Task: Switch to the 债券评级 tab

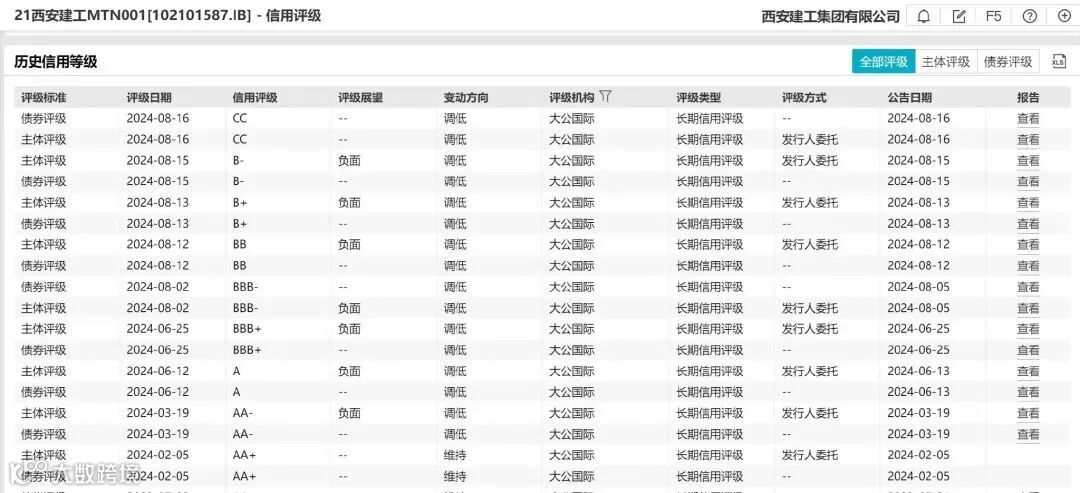Action: tap(1008, 61)
